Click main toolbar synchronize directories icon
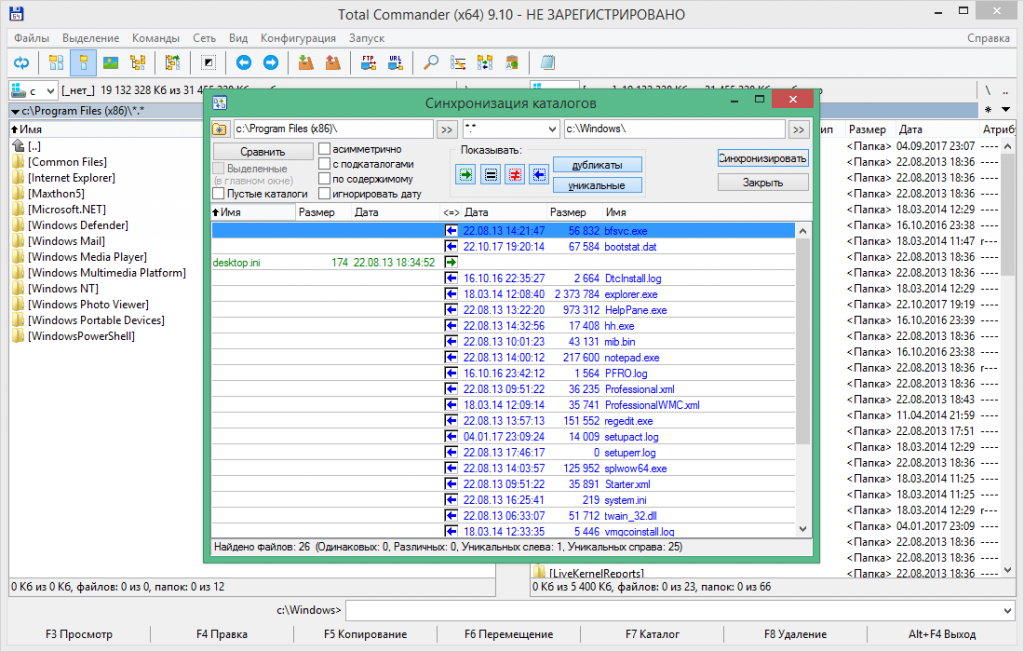This screenshot has width=1024, height=652. pos(485,63)
